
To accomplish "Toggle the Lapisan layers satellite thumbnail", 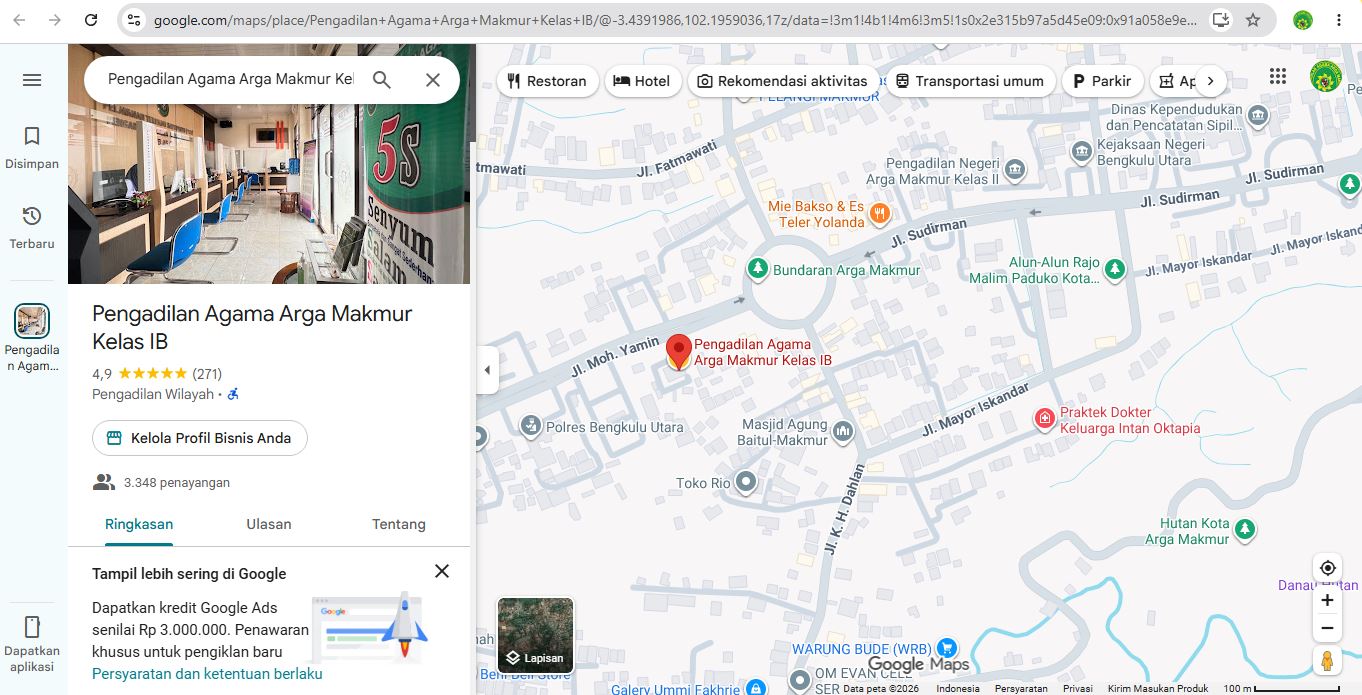I will 536,635.
